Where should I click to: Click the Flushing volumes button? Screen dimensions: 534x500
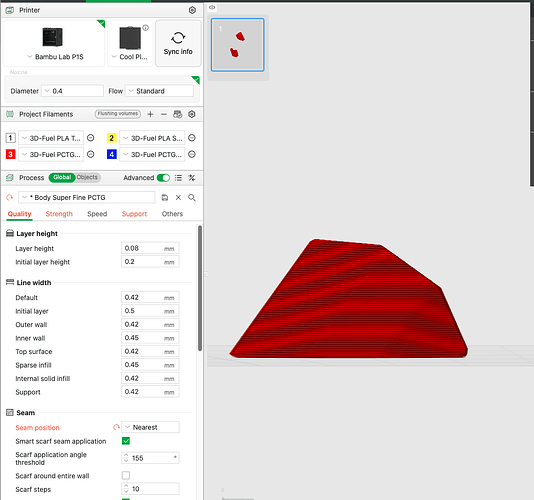click(118, 114)
